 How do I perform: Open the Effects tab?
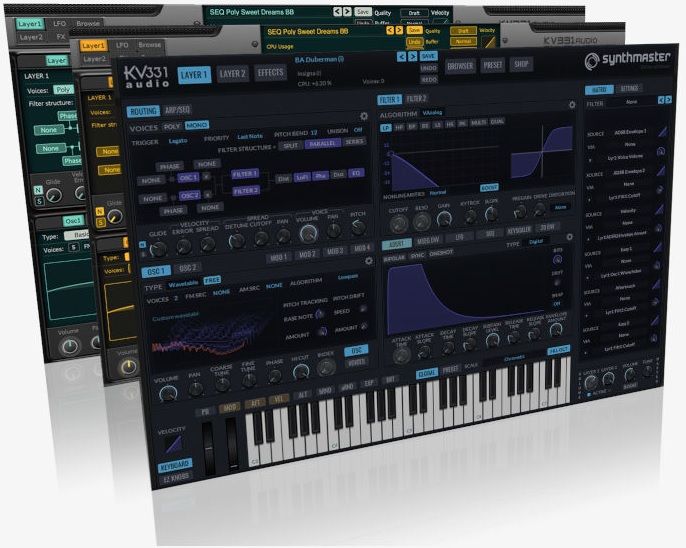pos(270,72)
